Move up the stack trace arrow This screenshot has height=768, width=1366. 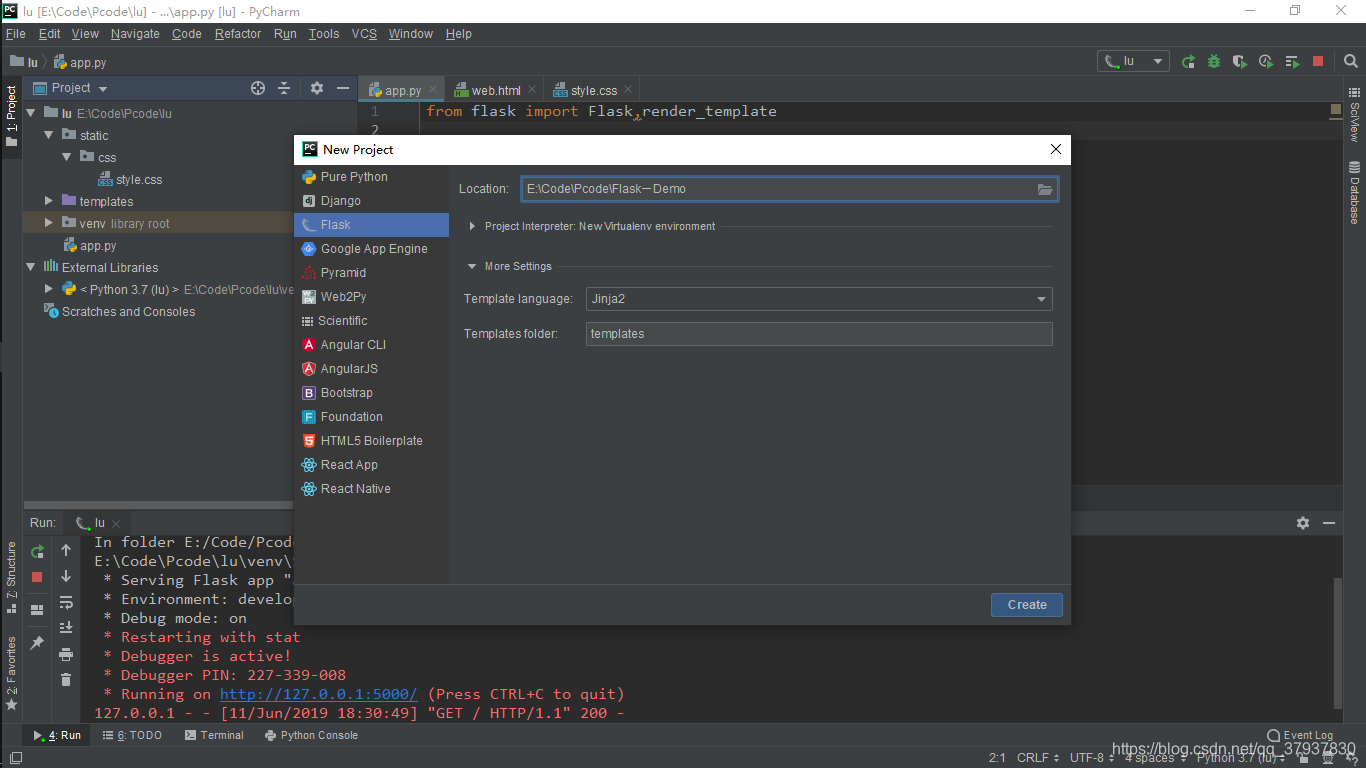point(66,550)
